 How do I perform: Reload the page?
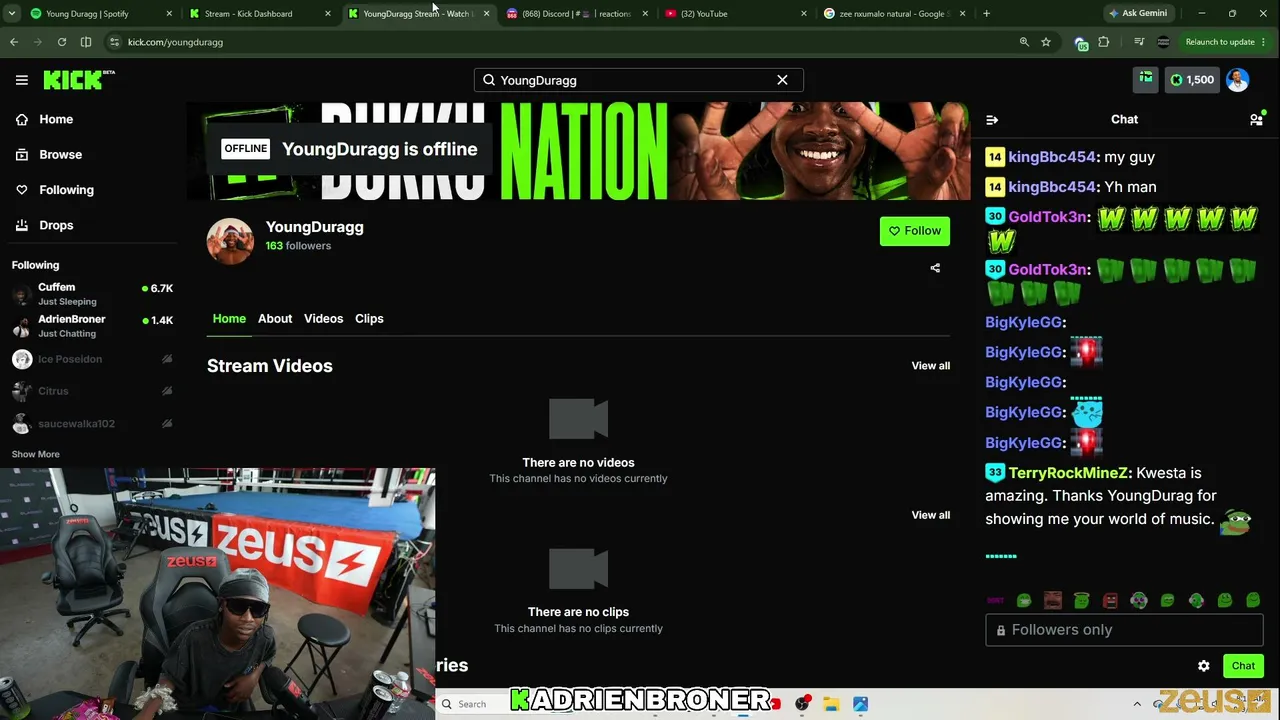[62, 42]
